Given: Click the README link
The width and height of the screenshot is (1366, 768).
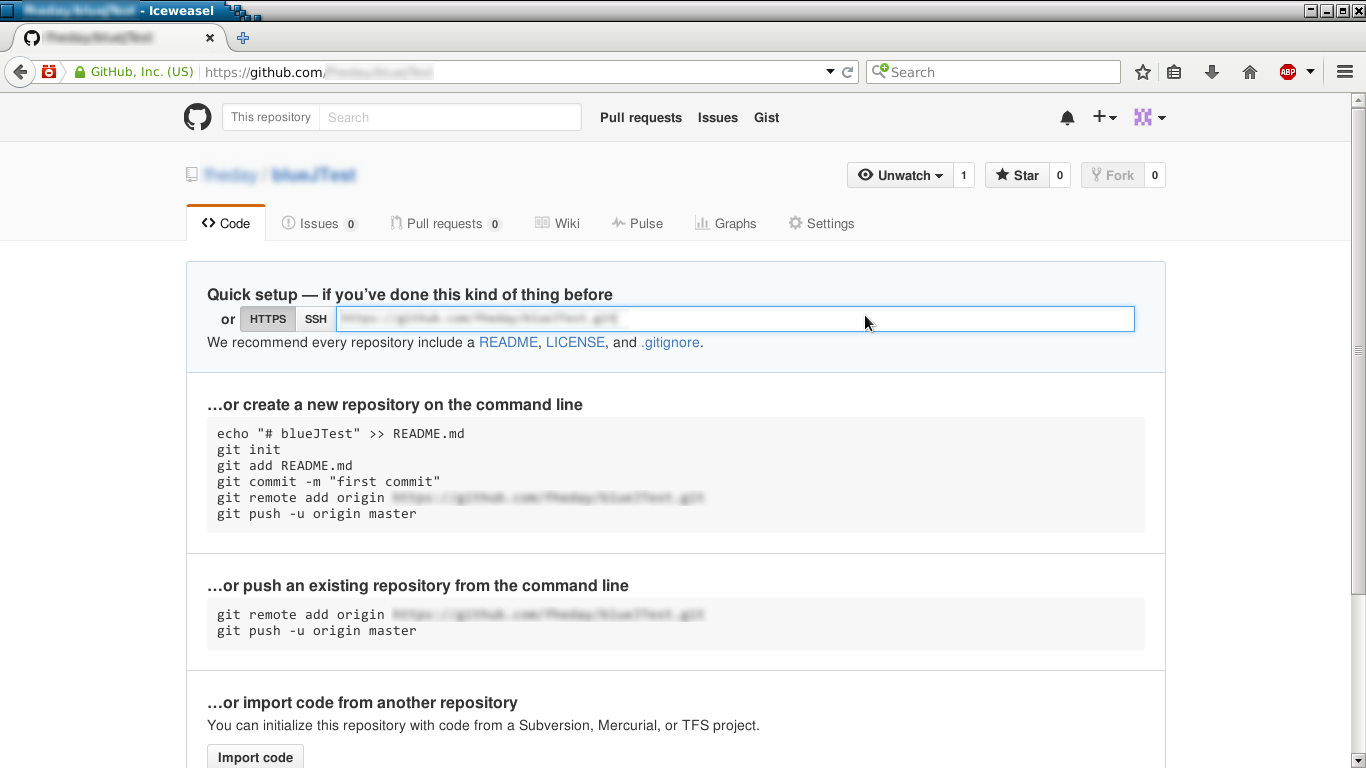Looking at the screenshot, I should 508,342.
